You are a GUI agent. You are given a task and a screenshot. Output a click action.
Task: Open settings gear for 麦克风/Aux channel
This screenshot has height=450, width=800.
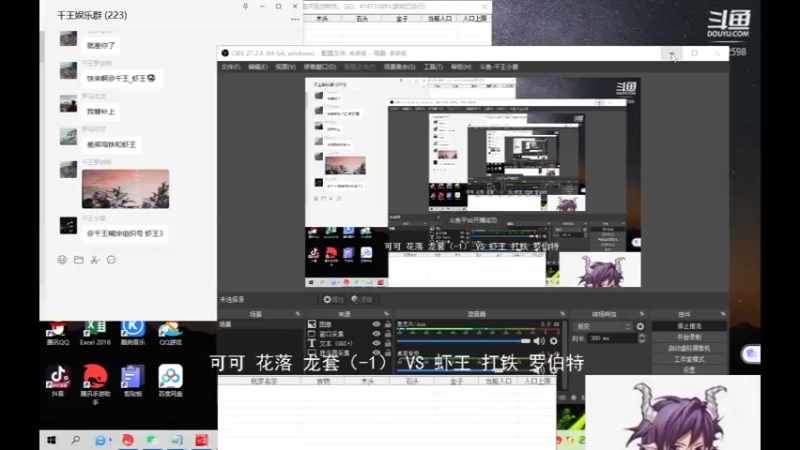point(554,341)
